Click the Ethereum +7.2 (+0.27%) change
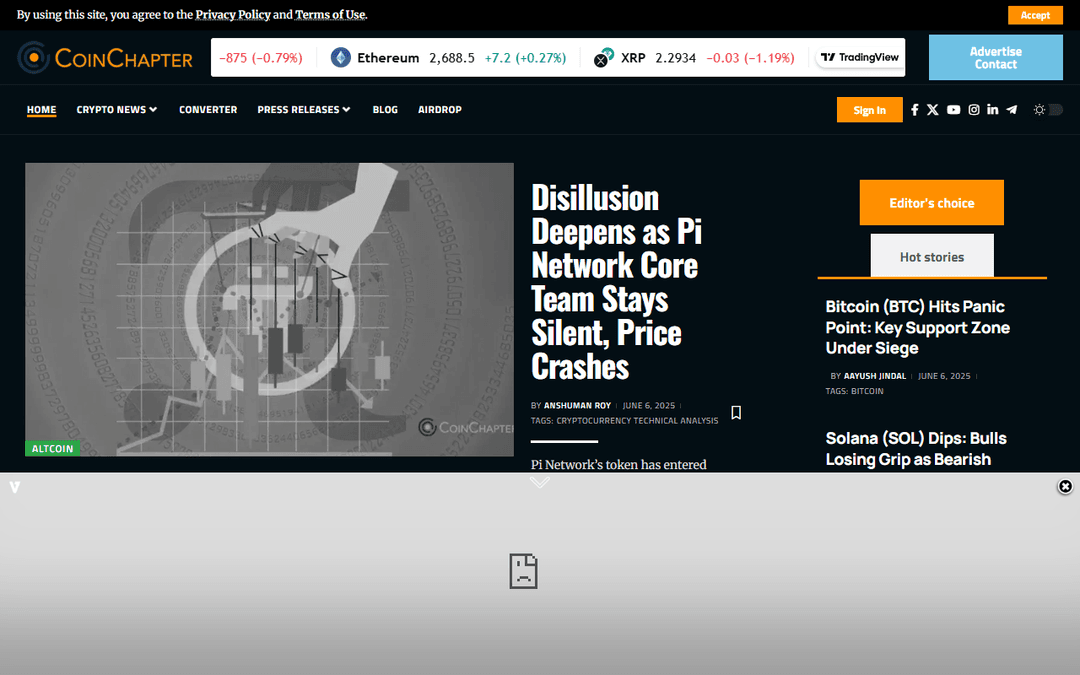This screenshot has width=1080, height=675. (526, 58)
